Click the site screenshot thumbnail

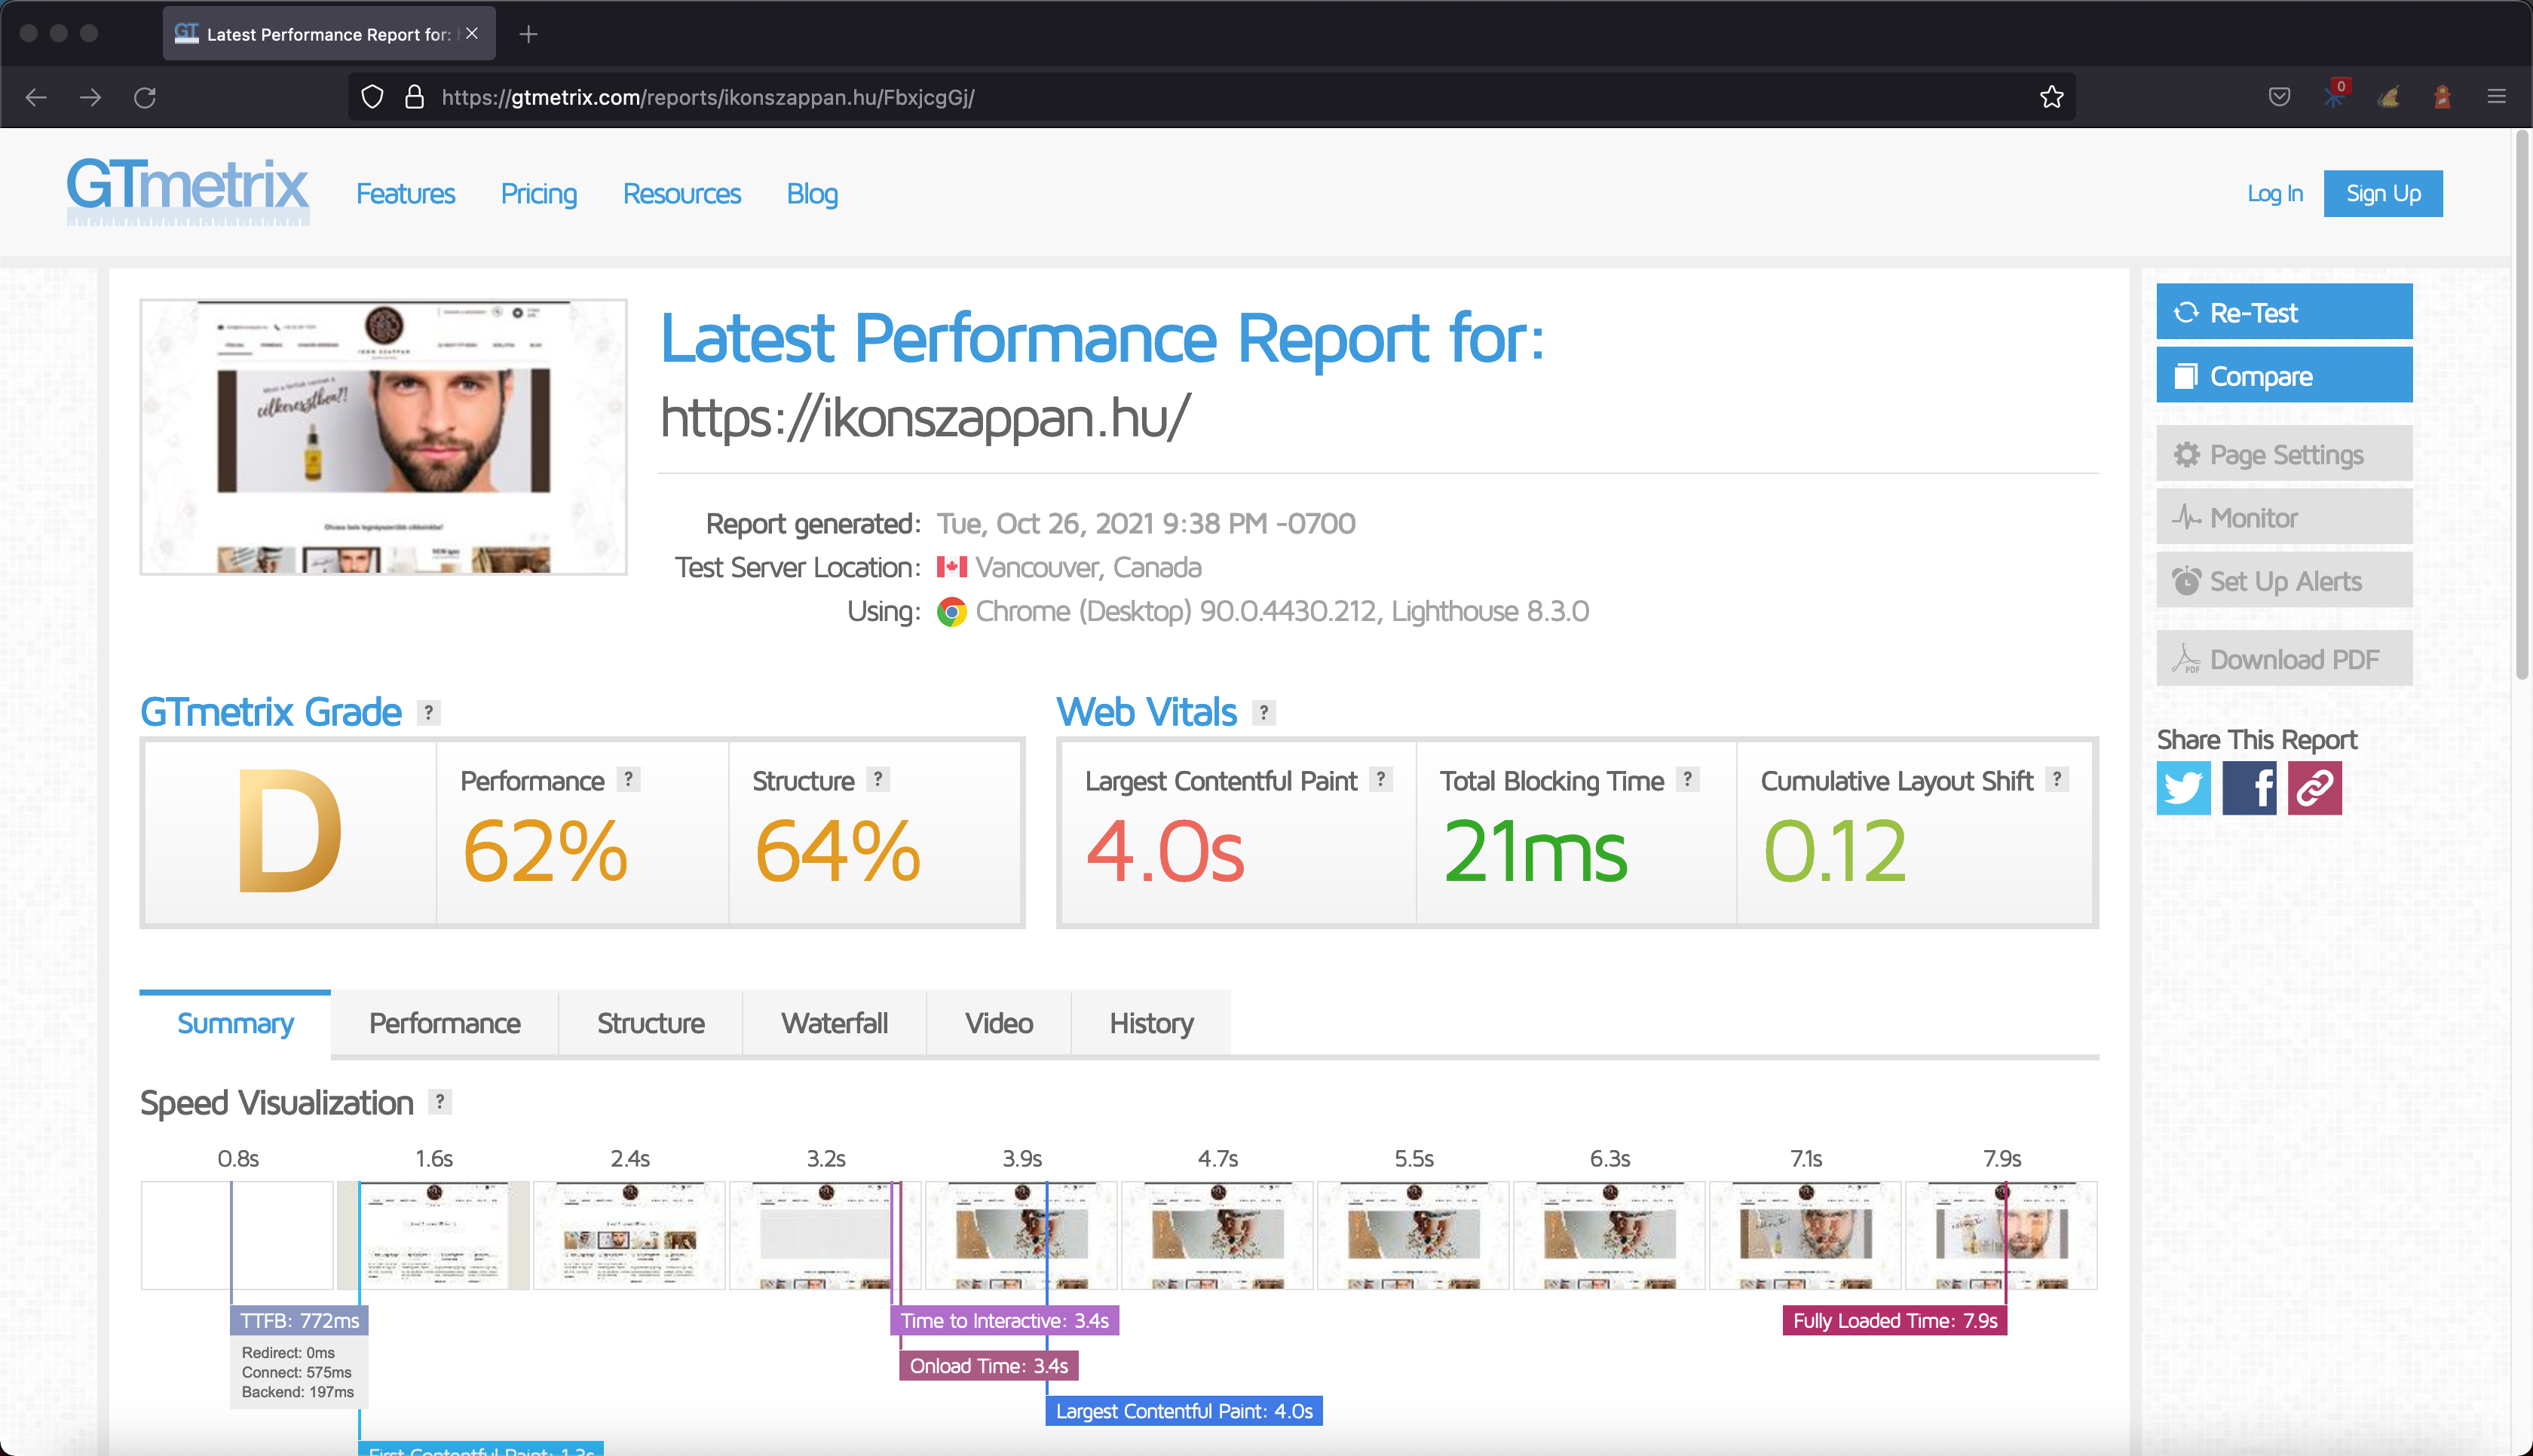pos(383,437)
